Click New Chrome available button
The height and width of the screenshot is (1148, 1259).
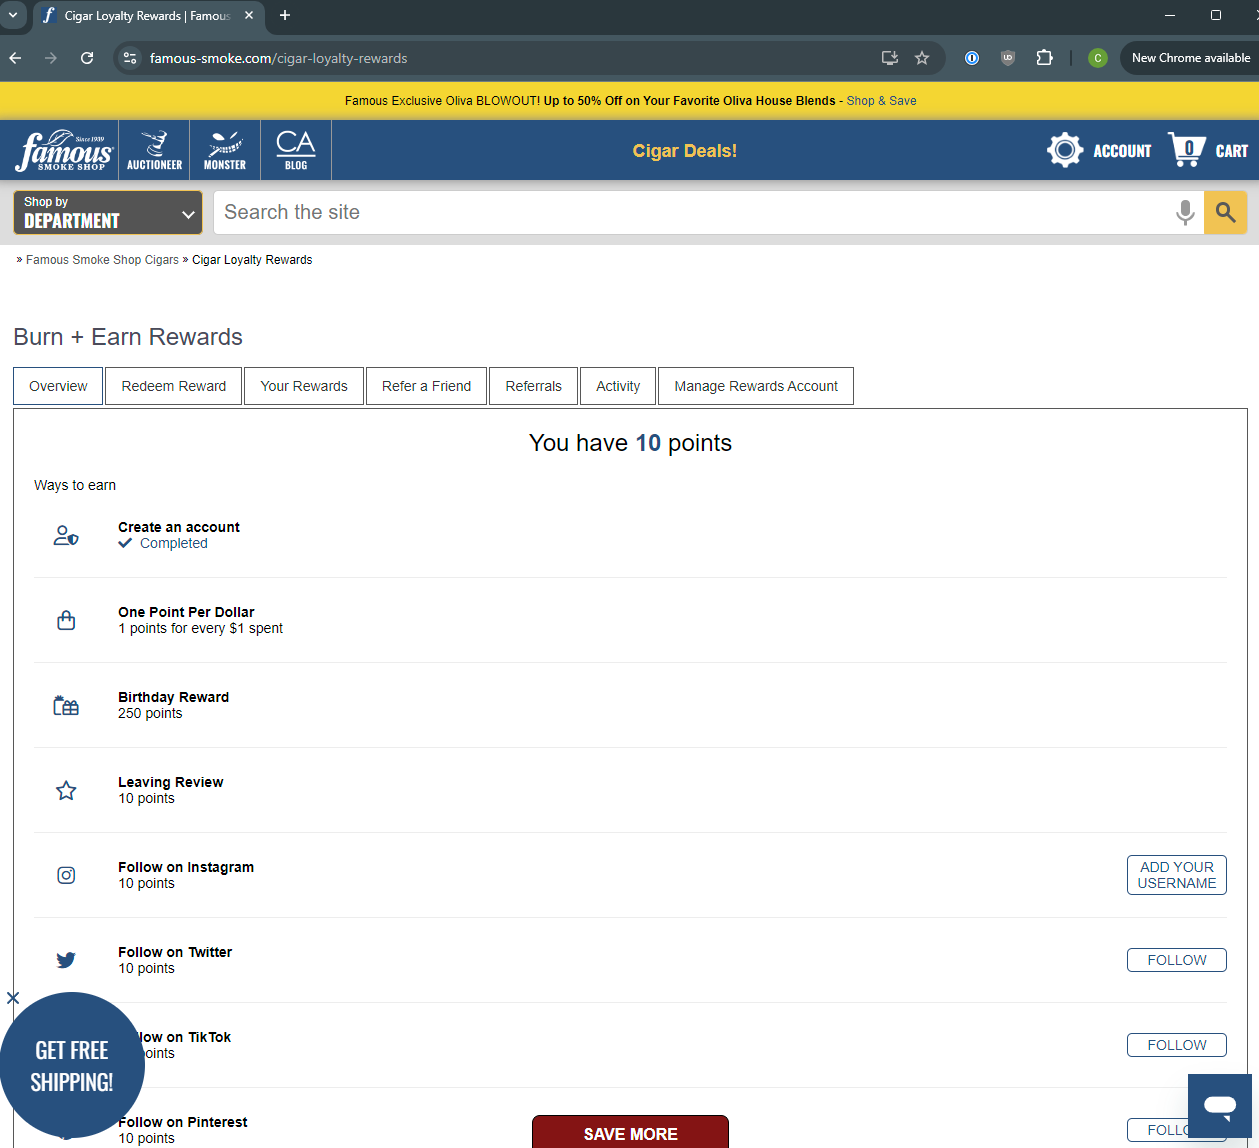(x=1190, y=58)
